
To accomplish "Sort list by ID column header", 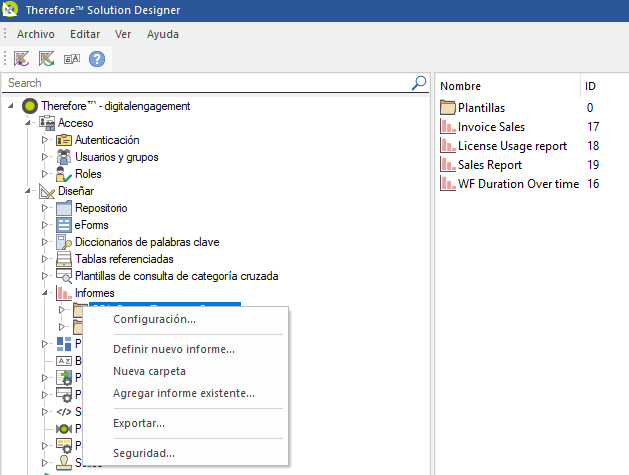I will (590, 86).
